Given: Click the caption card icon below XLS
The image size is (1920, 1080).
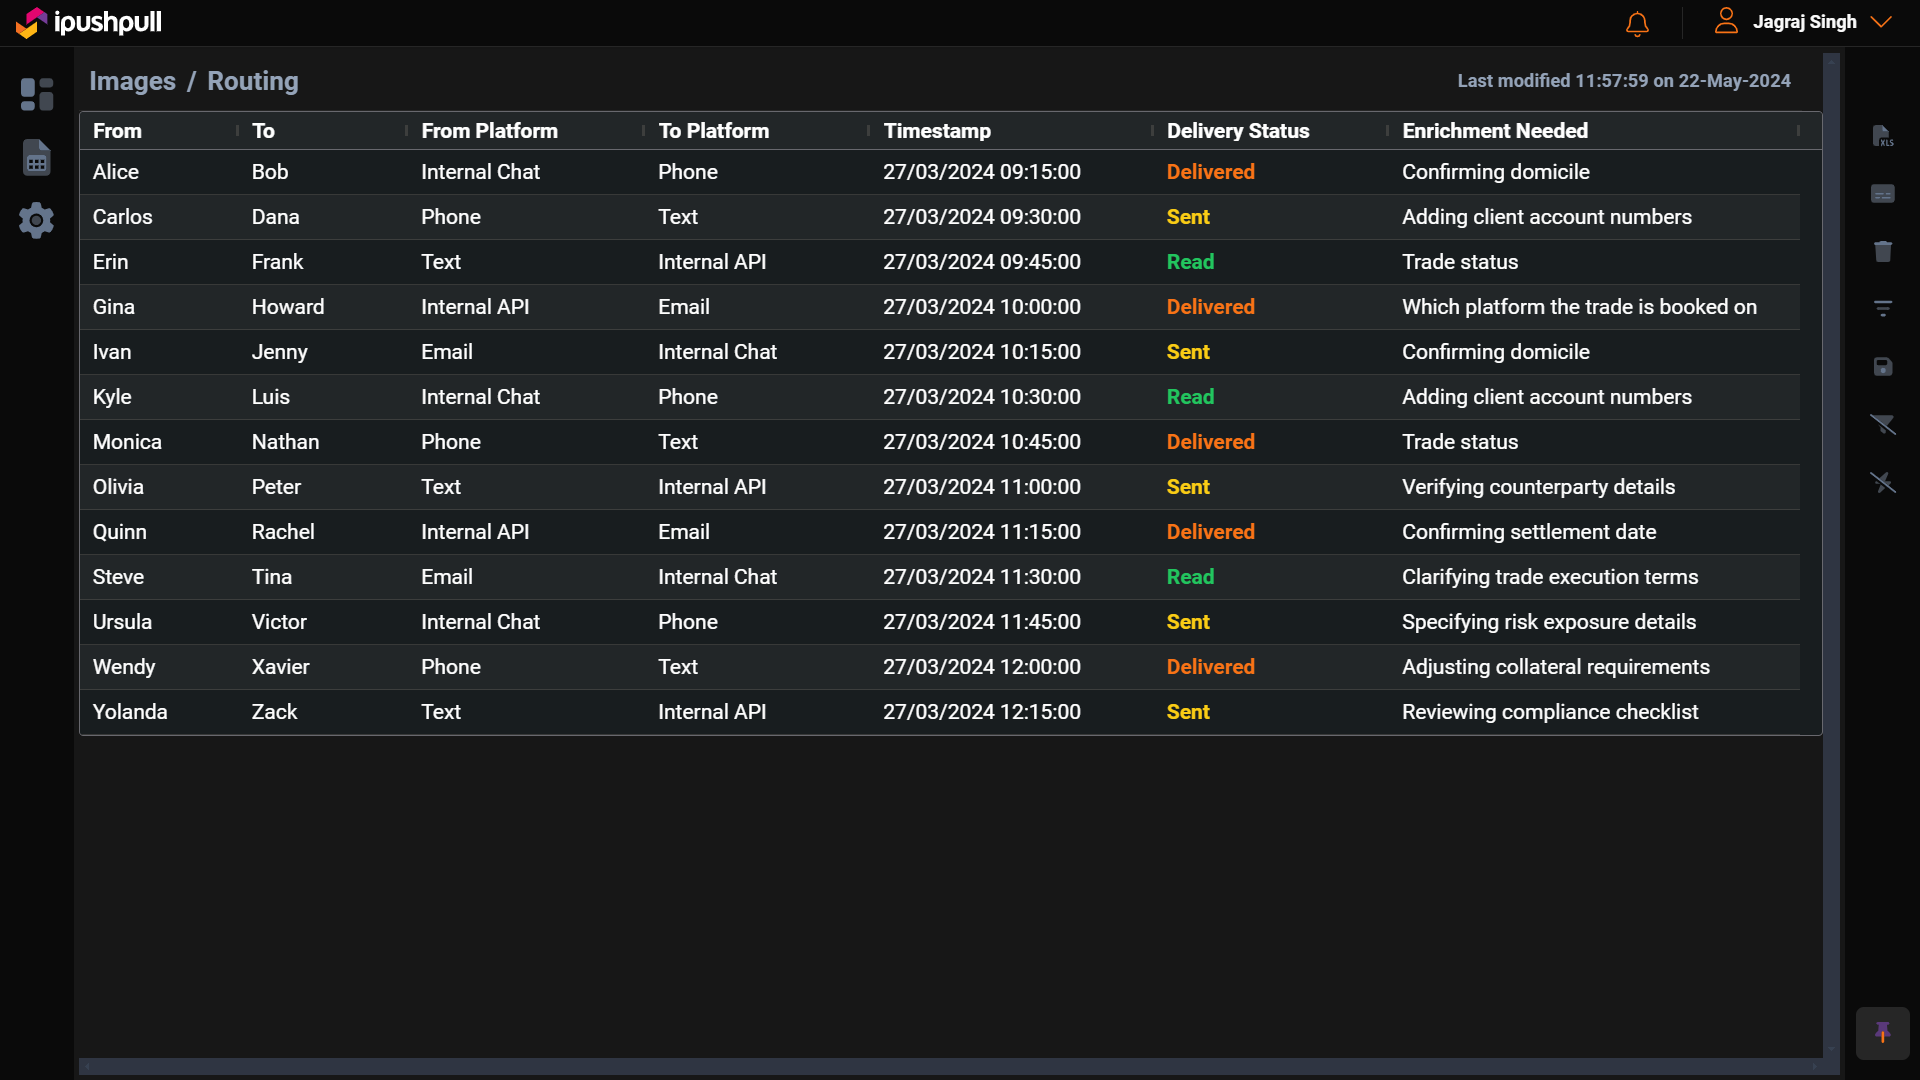Looking at the screenshot, I should click(x=1882, y=194).
